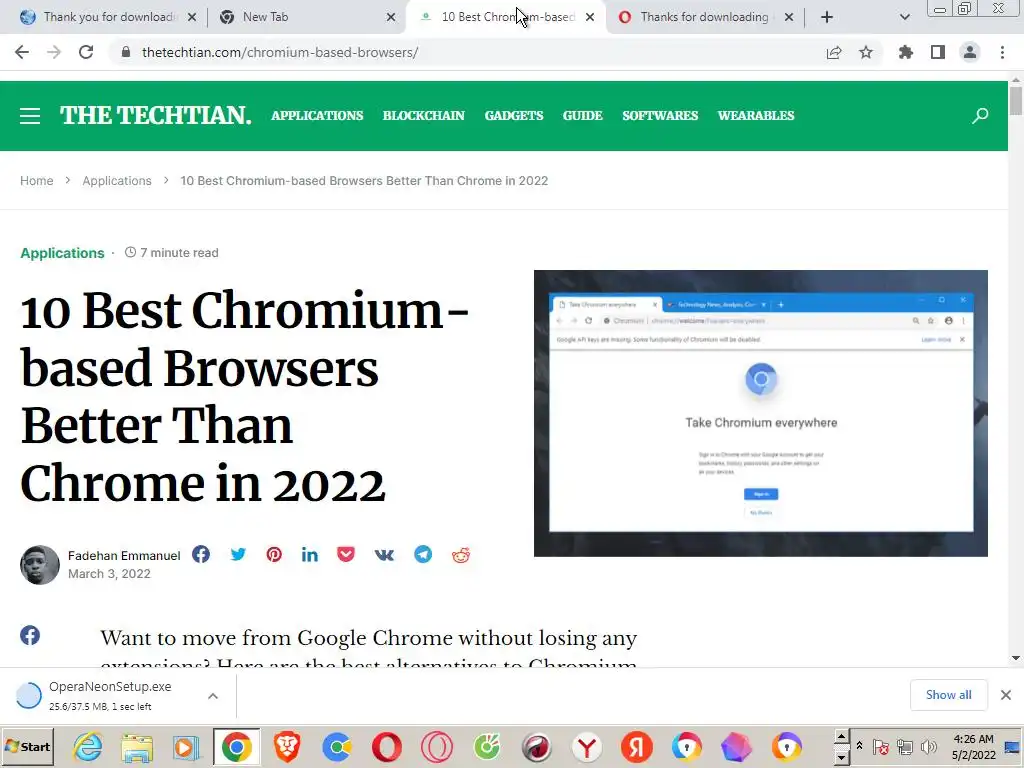Open the GUIDE nav menu
Screen dimensions: 1024x768
coord(583,116)
